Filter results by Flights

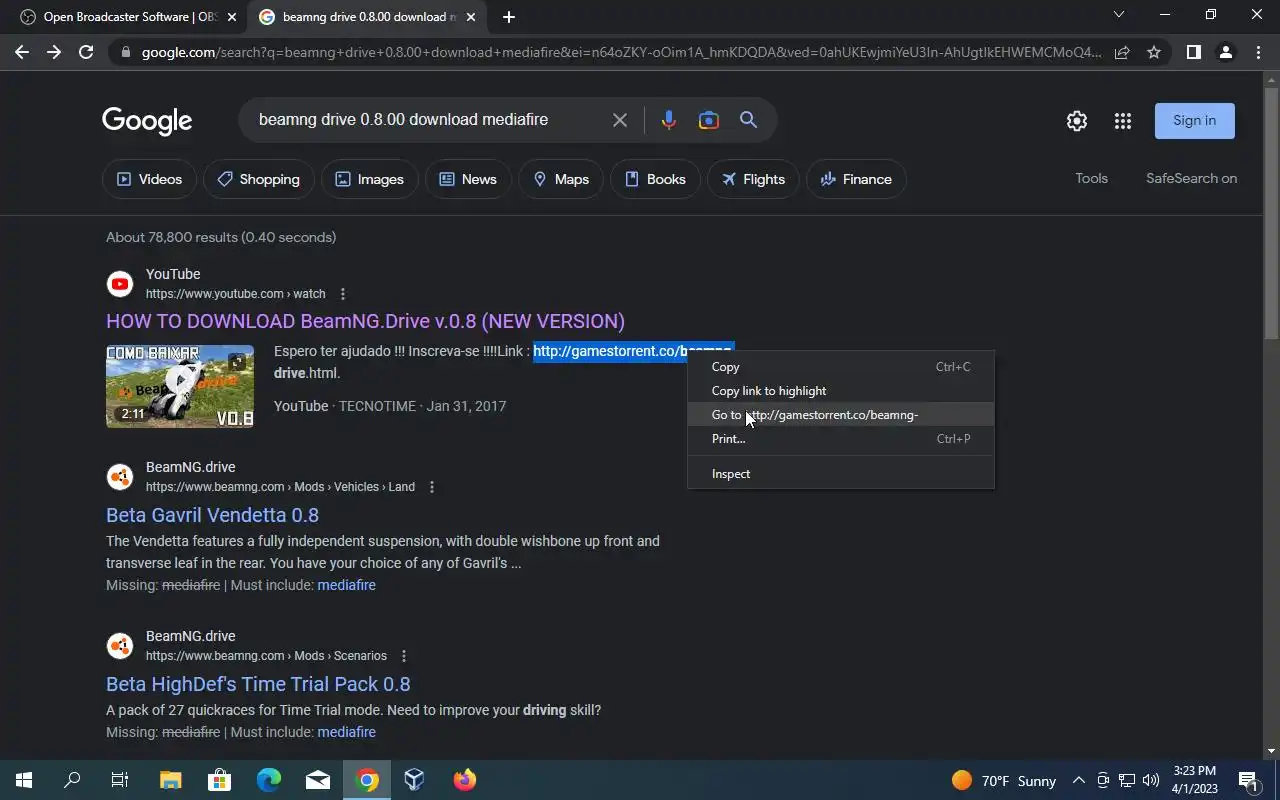753,179
